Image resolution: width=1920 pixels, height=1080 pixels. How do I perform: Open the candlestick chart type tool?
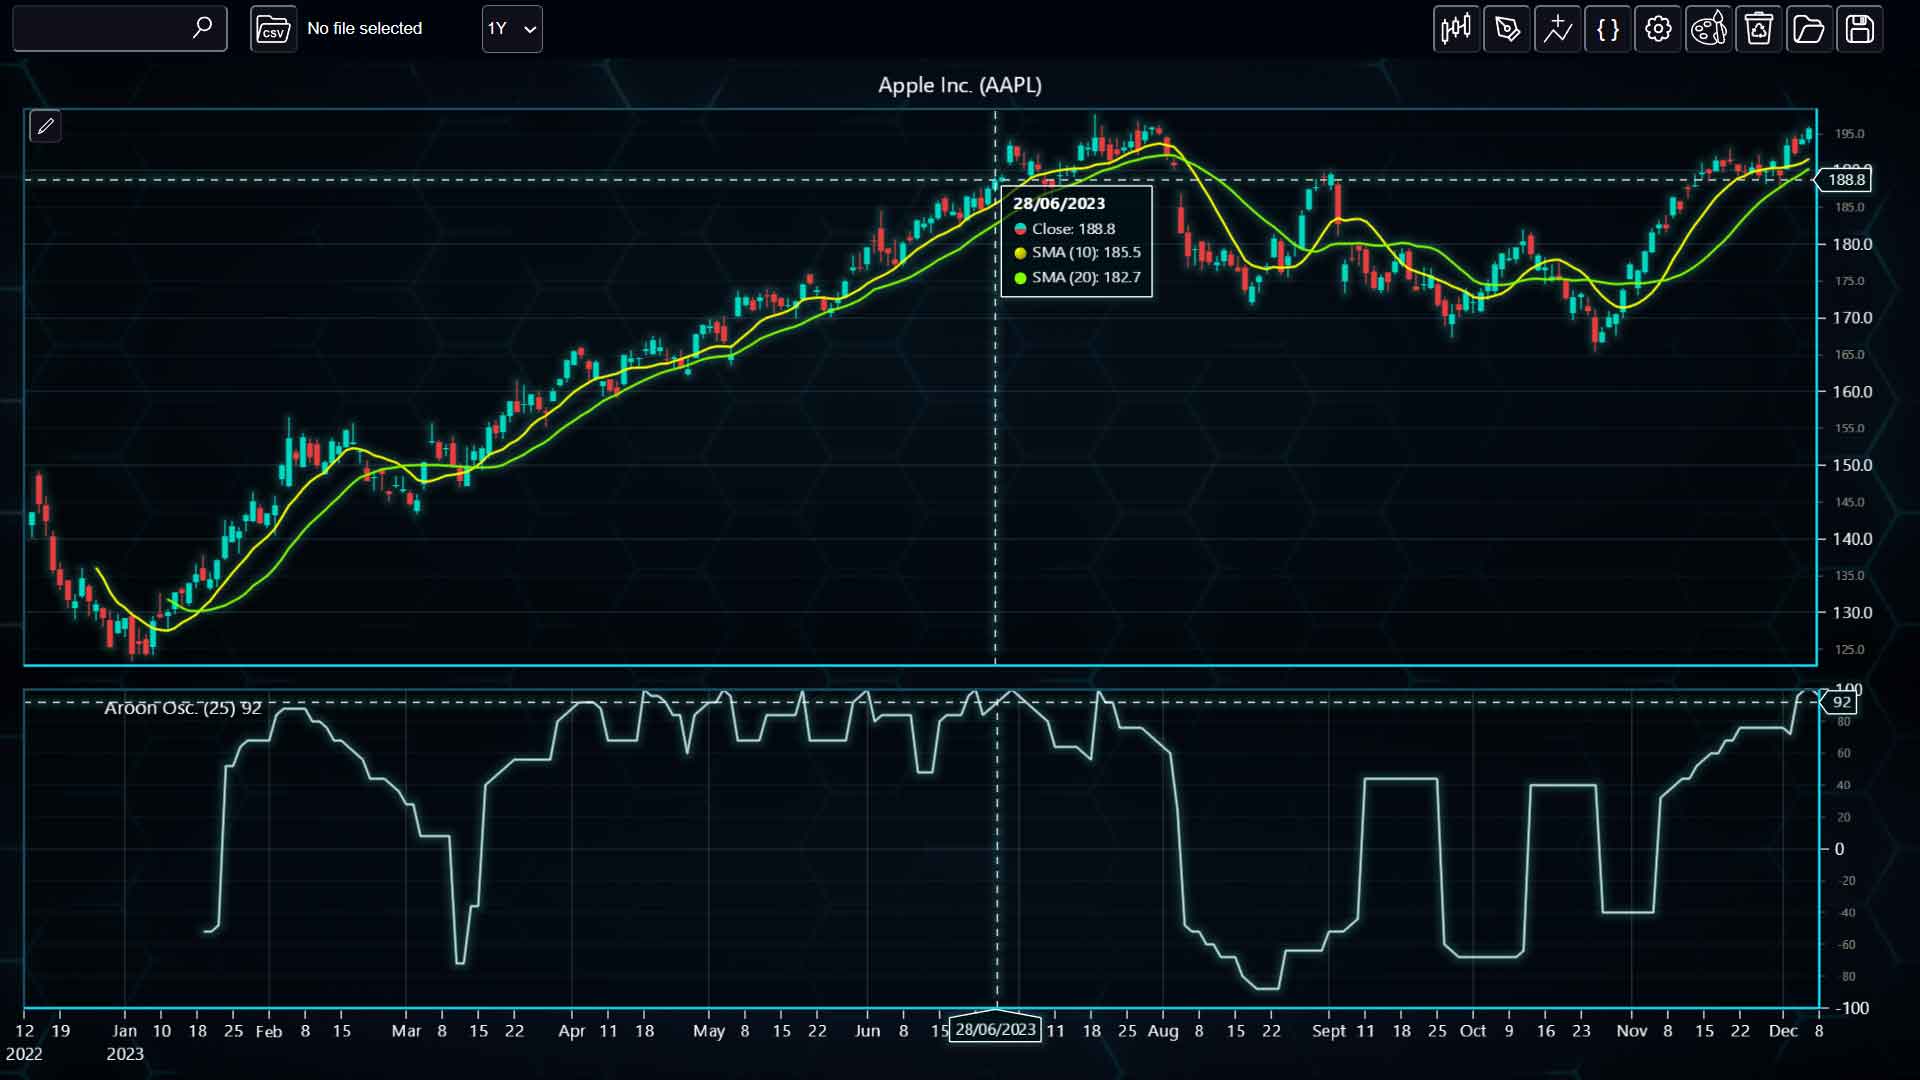click(x=1456, y=29)
